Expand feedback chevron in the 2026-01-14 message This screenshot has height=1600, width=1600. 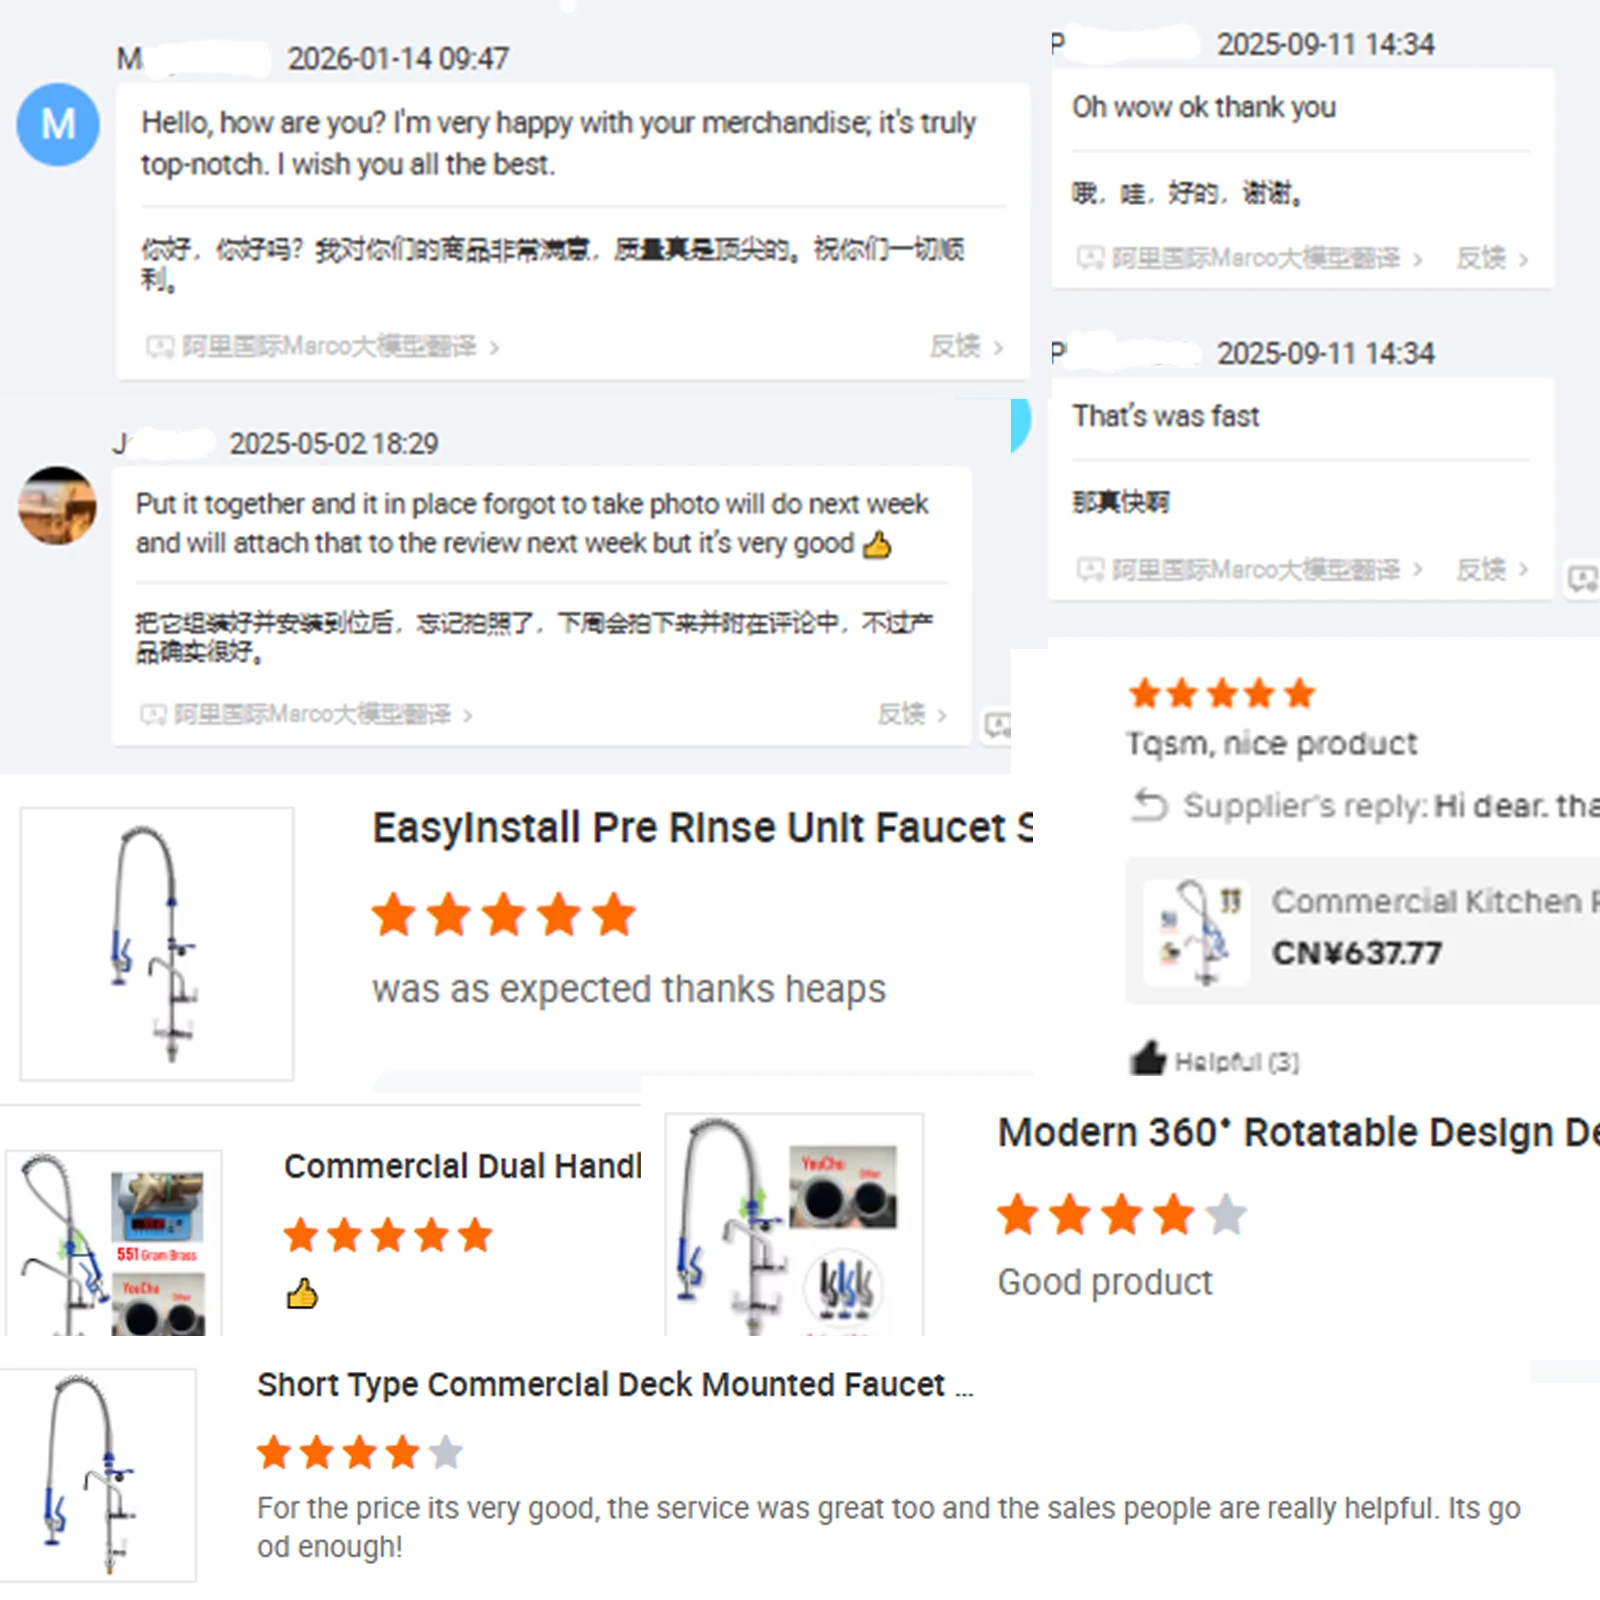click(997, 347)
